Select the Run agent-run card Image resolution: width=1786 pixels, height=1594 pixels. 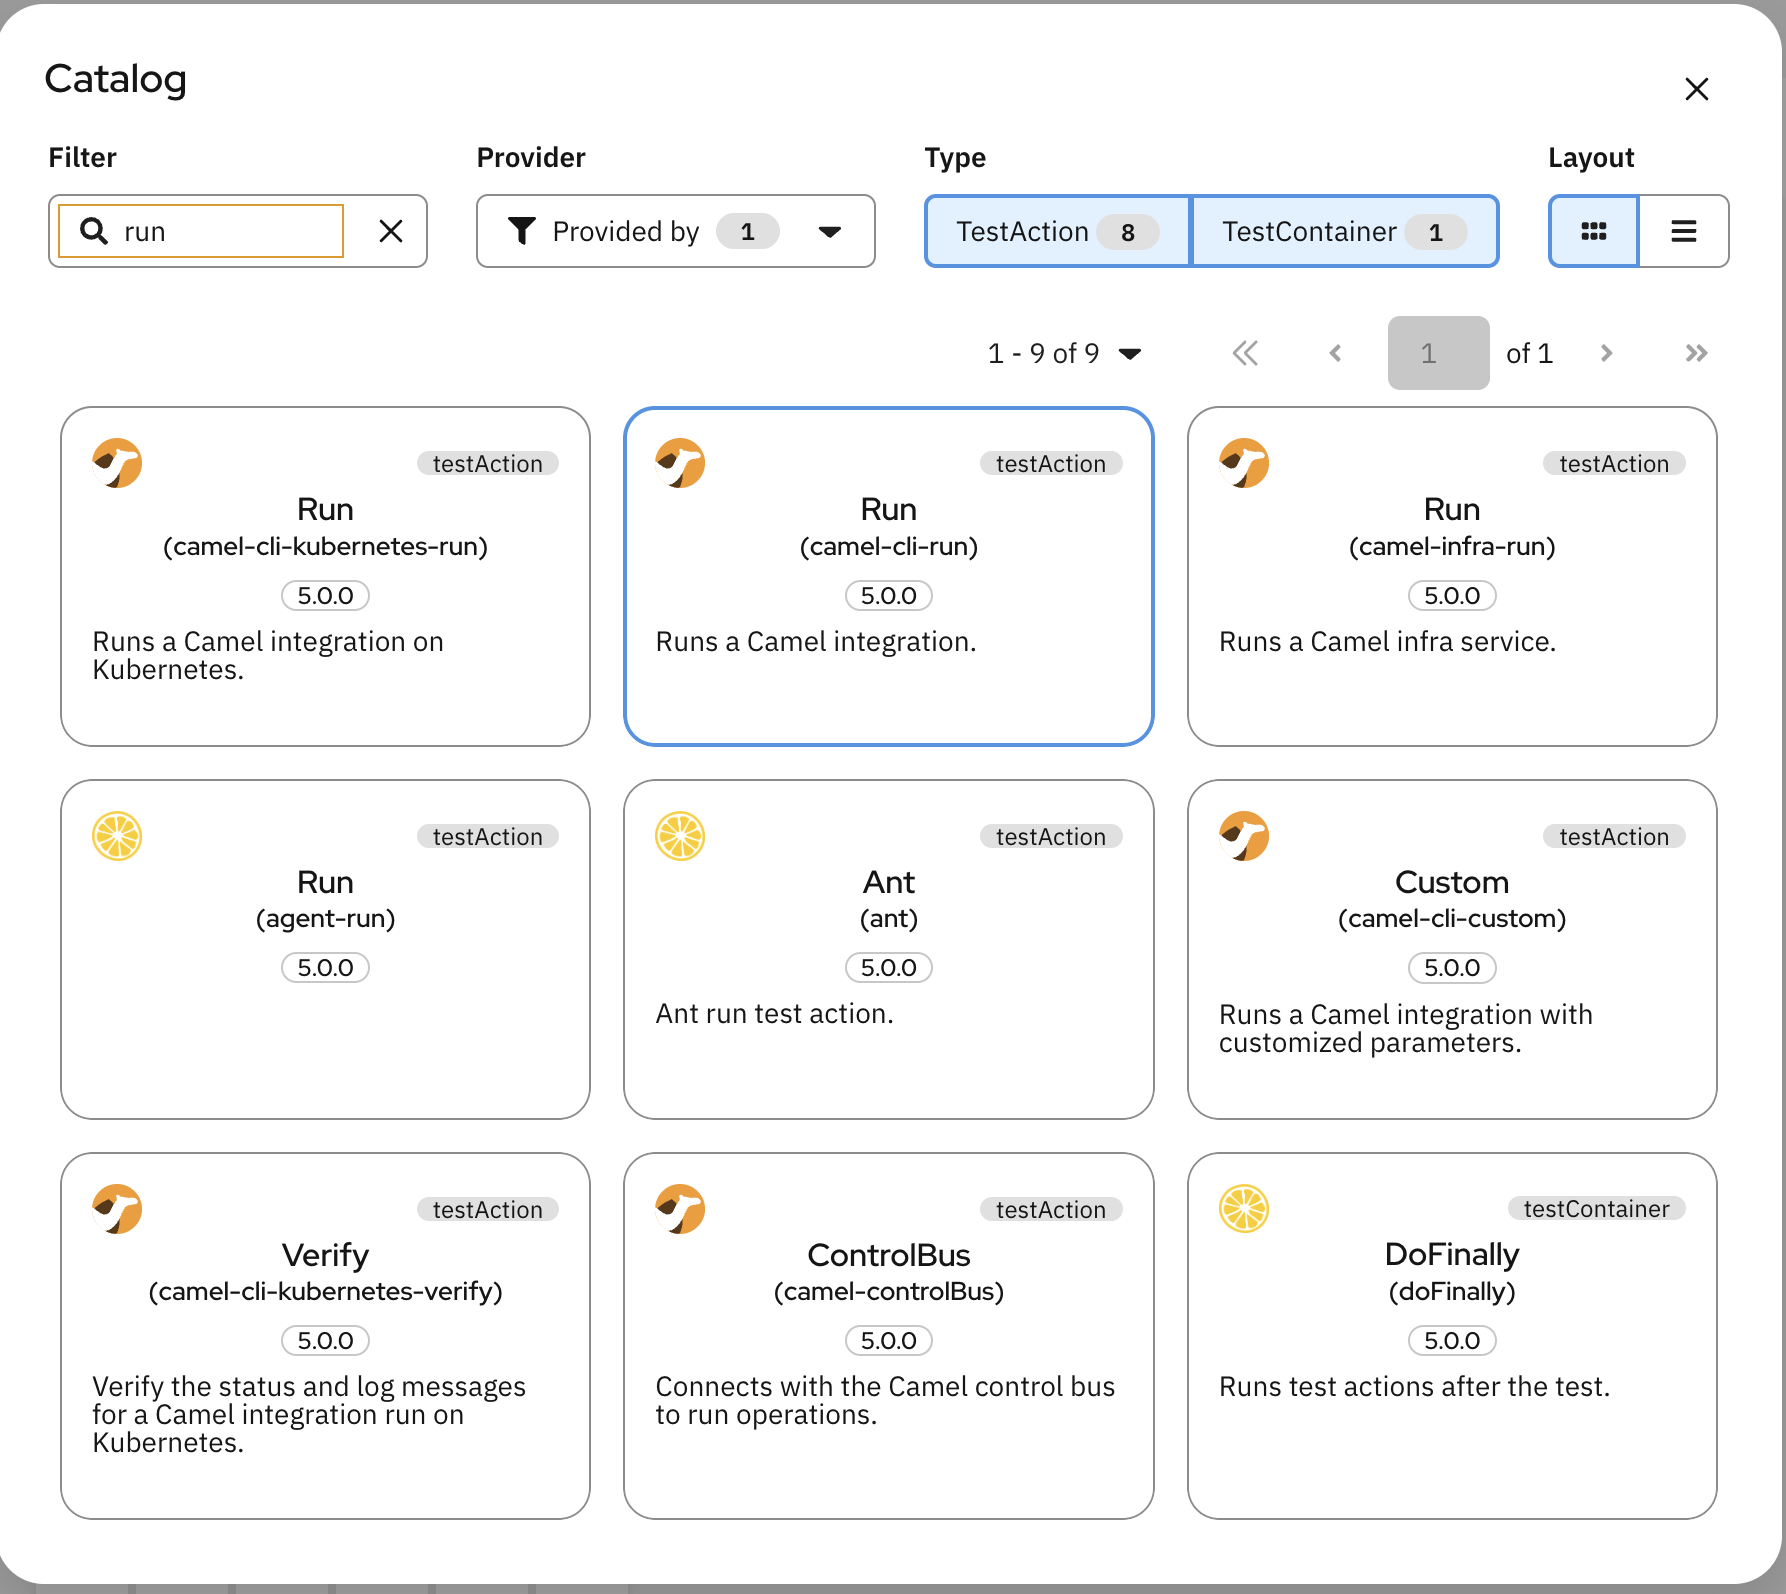click(x=325, y=949)
